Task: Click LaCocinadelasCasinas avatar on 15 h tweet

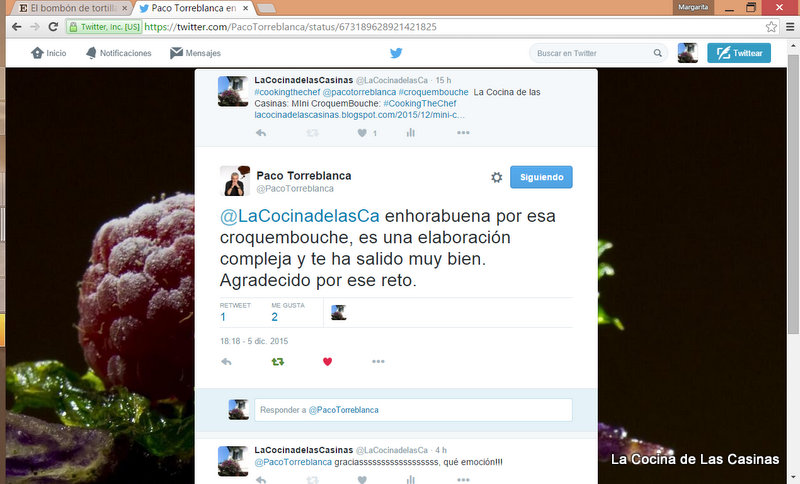Action: click(233, 91)
